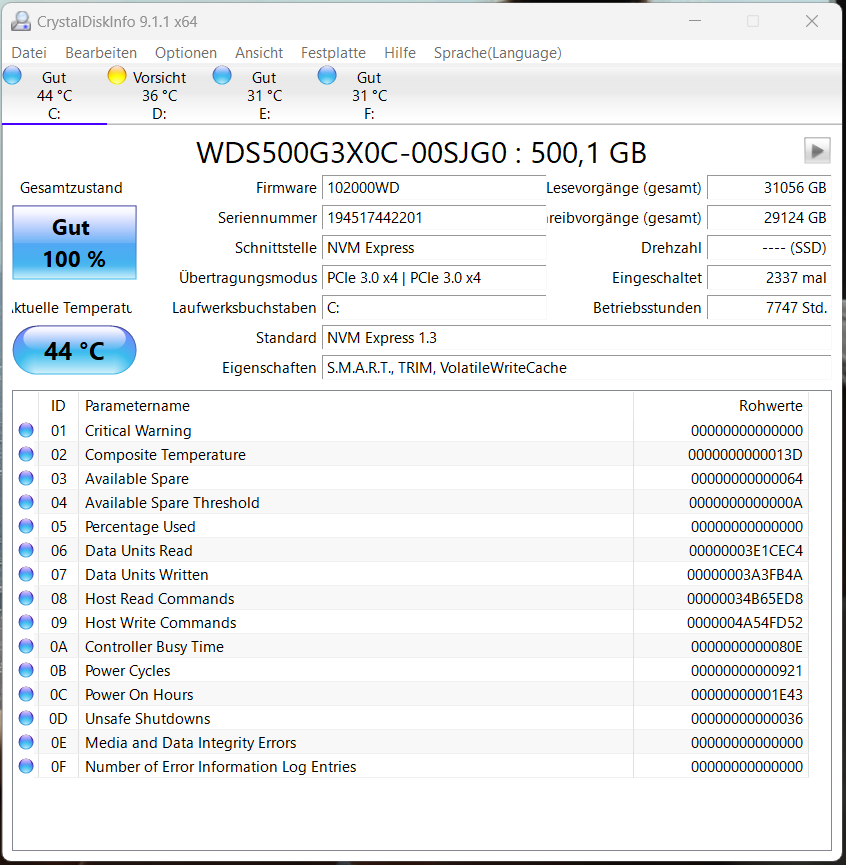Select the Critical Warning parameter name
The height and width of the screenshot is (865, 846).
coord(138,431)
